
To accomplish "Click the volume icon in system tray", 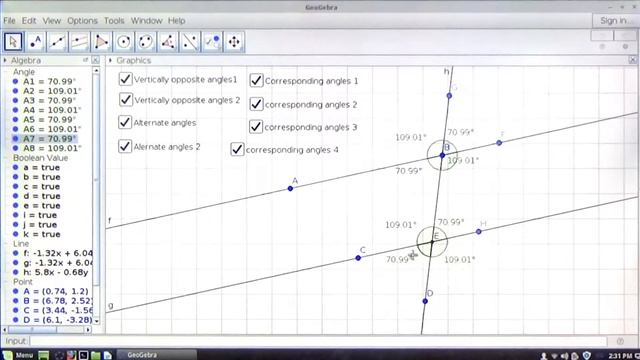I will pyautogui.click(x=565, y=356).
